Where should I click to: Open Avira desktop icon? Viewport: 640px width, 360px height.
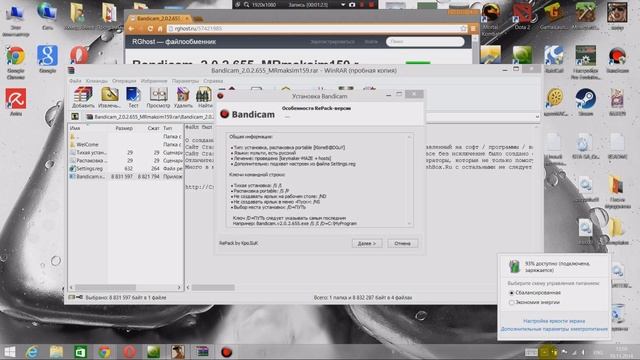point(16,102)
